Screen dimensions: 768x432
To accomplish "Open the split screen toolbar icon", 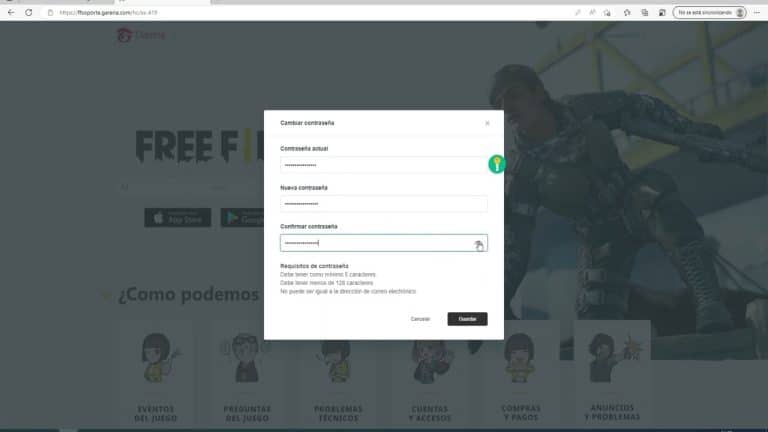I will [x=662, y=13].
